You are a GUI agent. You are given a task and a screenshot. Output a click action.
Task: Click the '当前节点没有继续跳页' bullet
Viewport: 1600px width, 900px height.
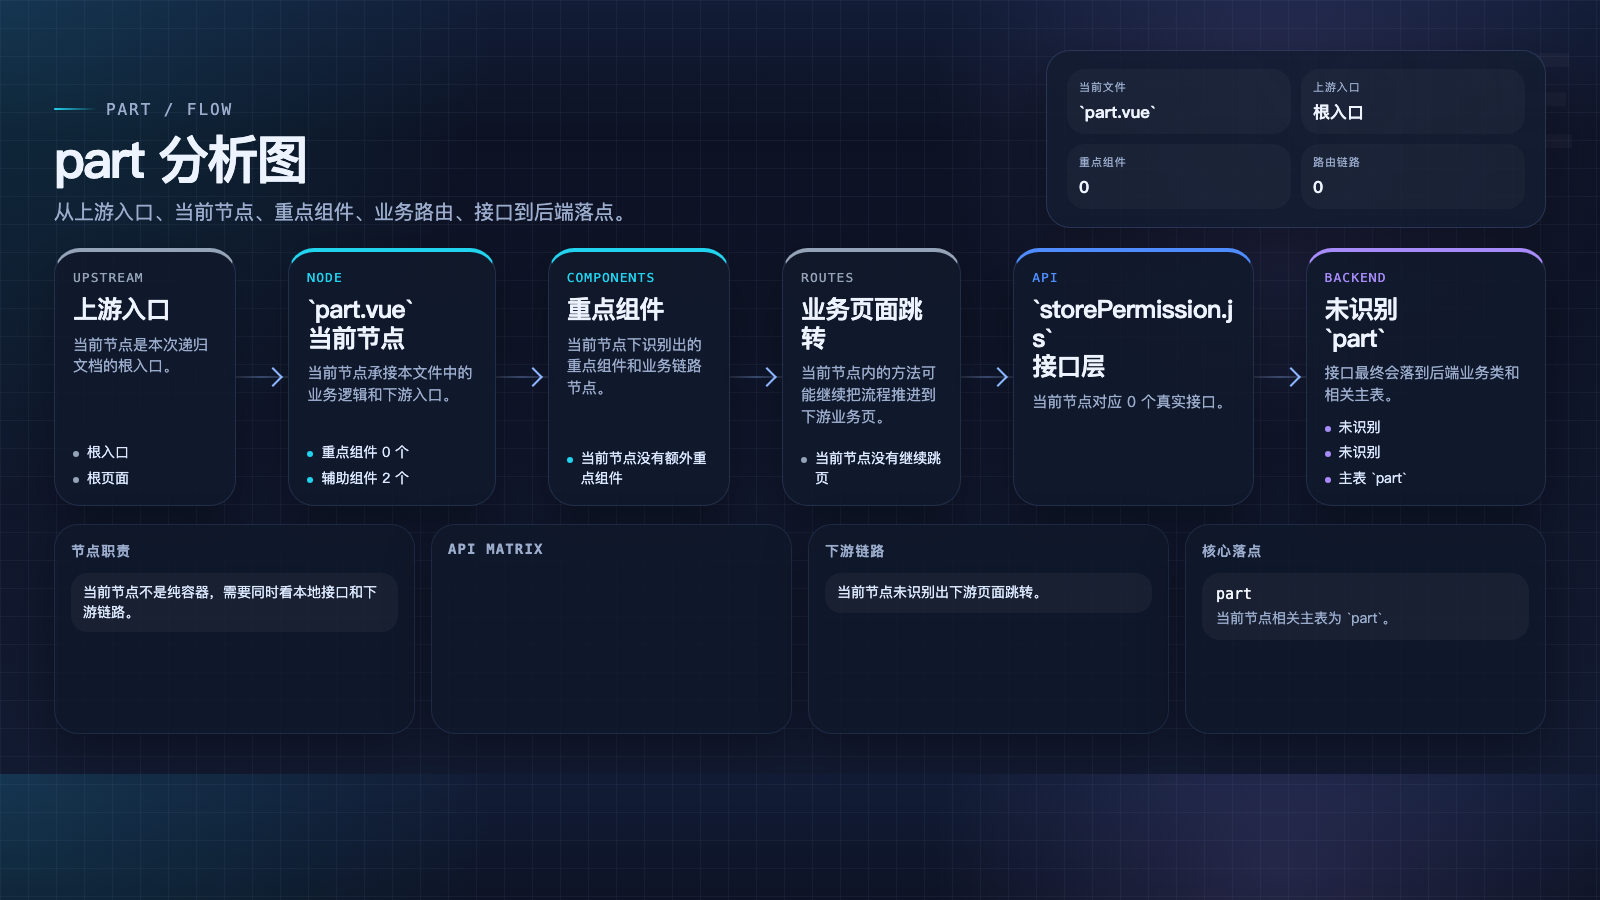point(877,468)
